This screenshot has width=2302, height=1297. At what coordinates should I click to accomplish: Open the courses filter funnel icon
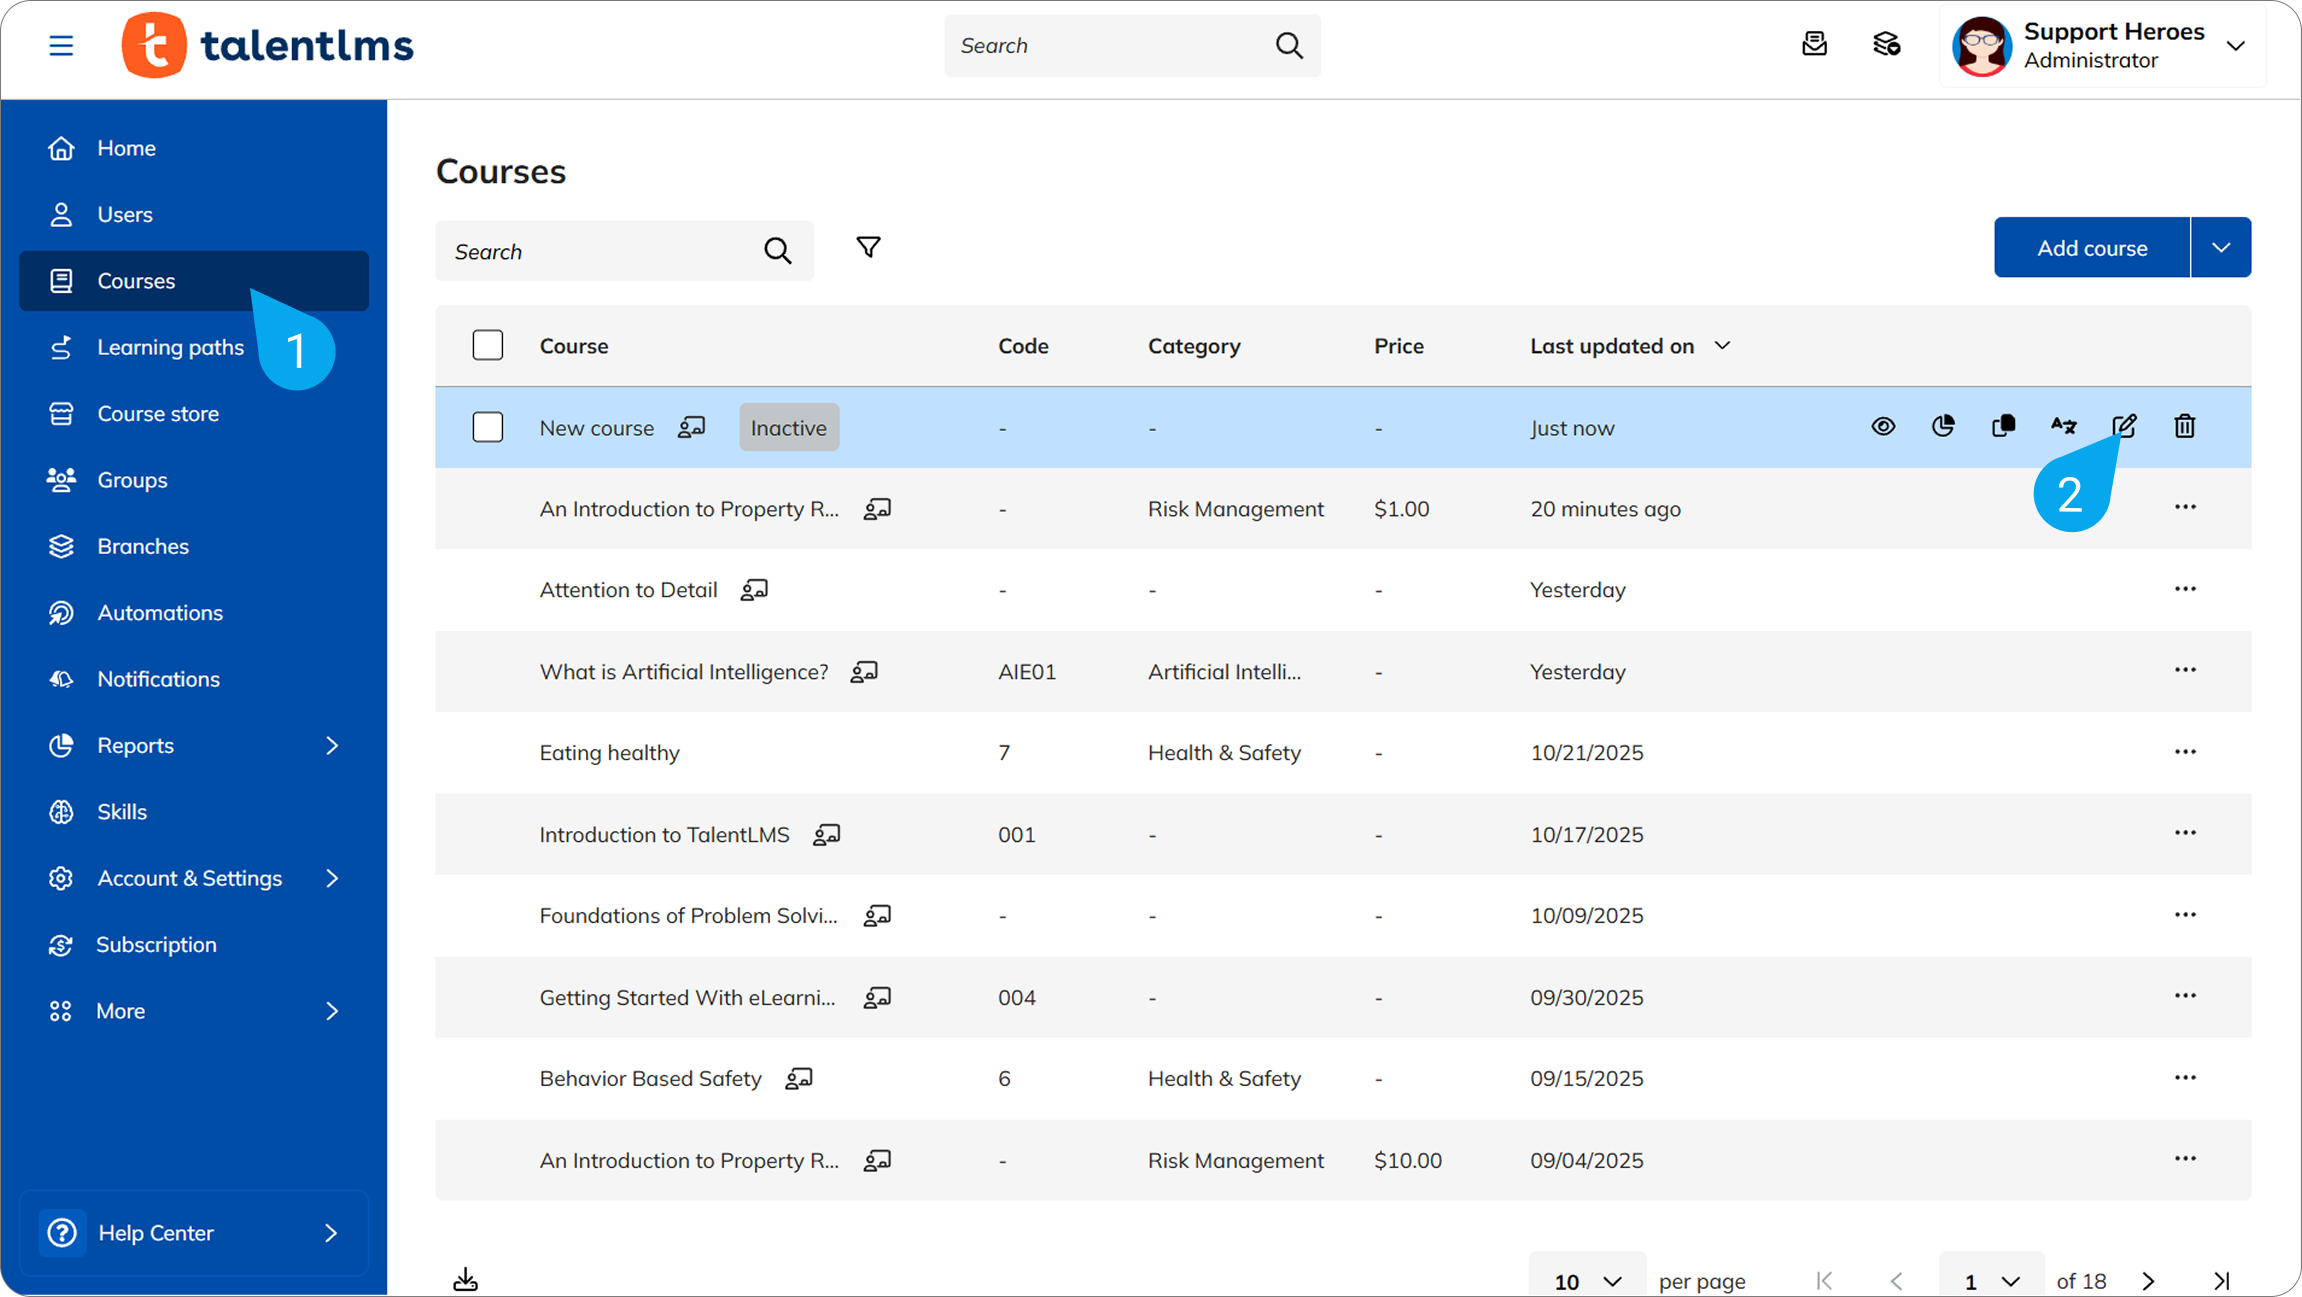(x=868, y=248)
